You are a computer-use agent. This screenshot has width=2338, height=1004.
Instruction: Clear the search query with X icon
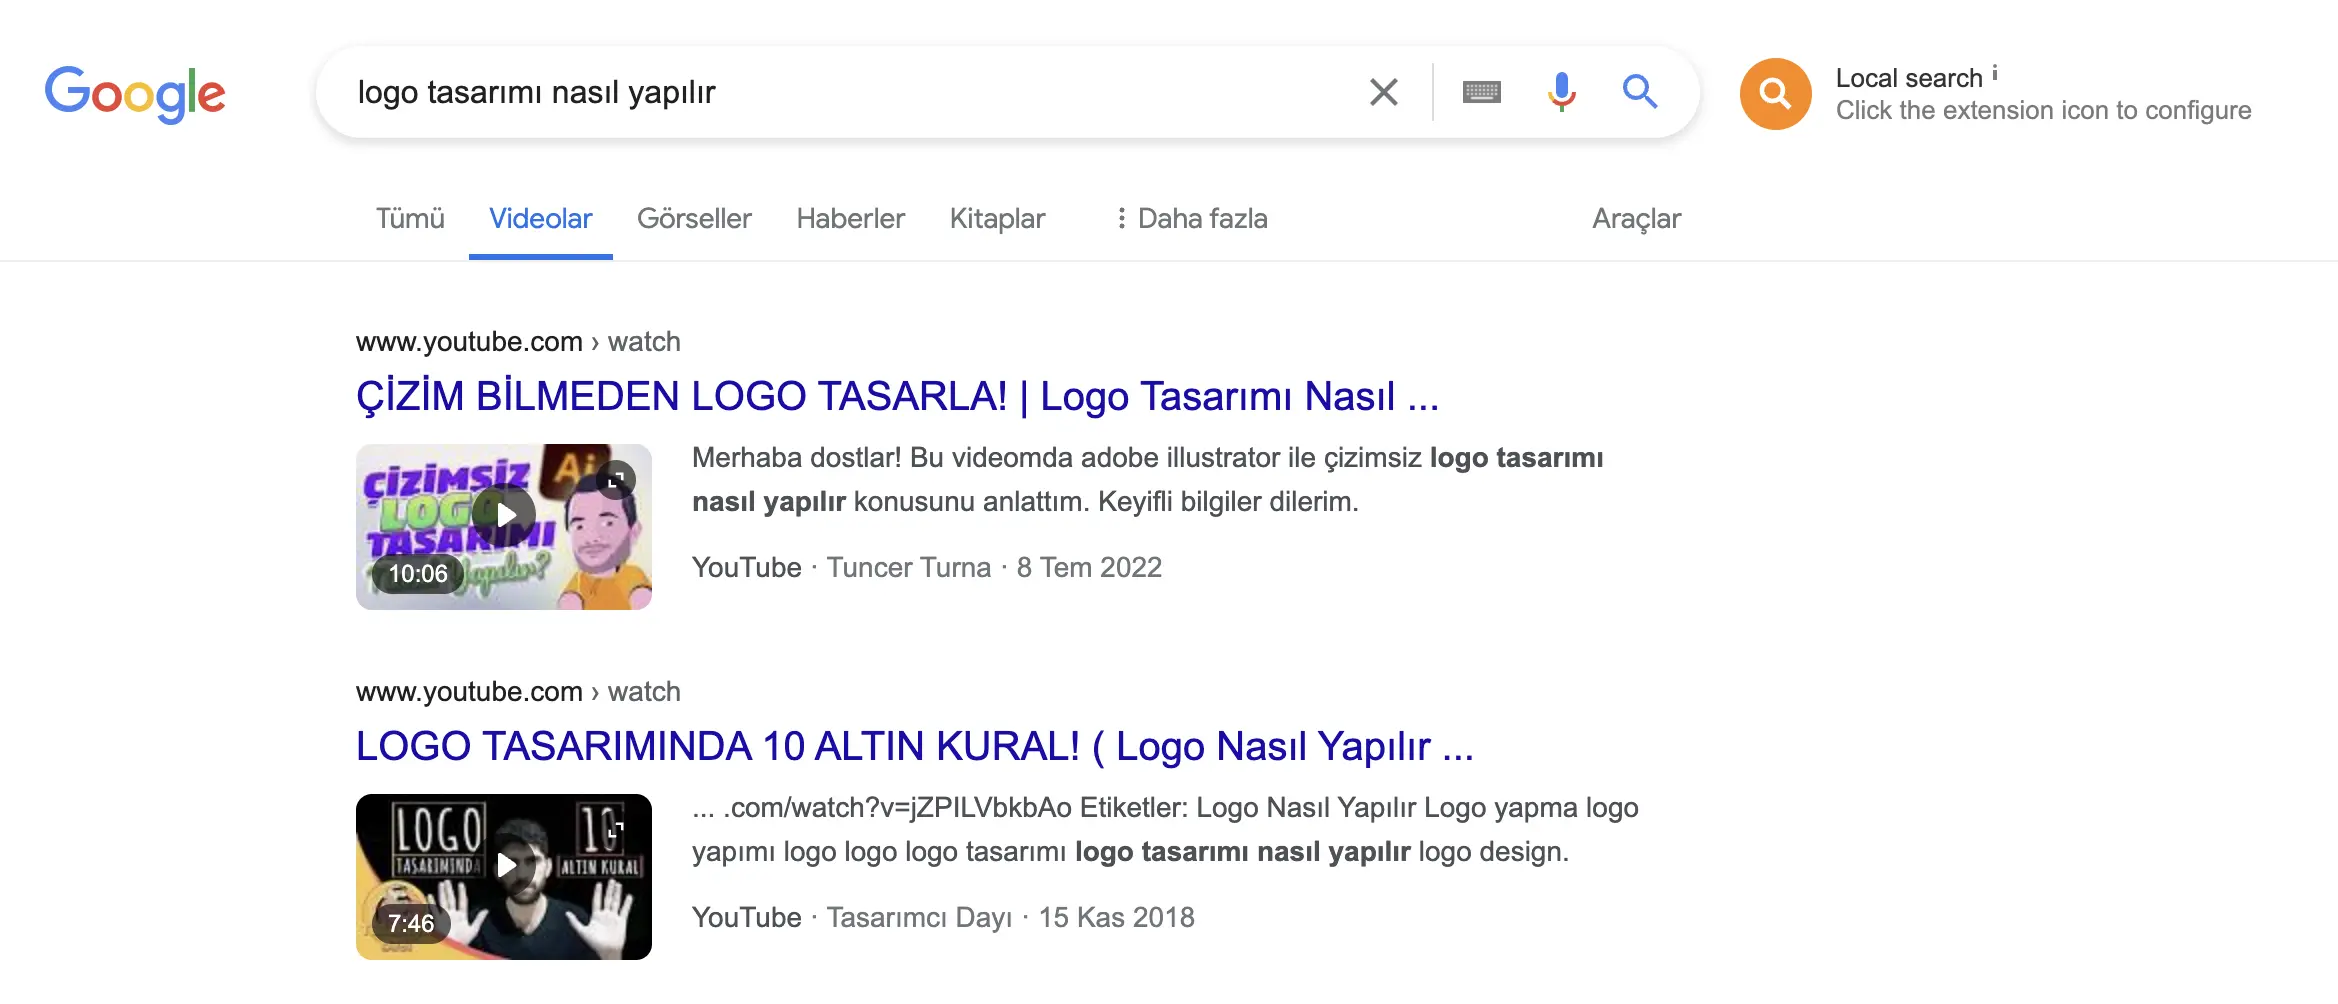point(1384,92)
